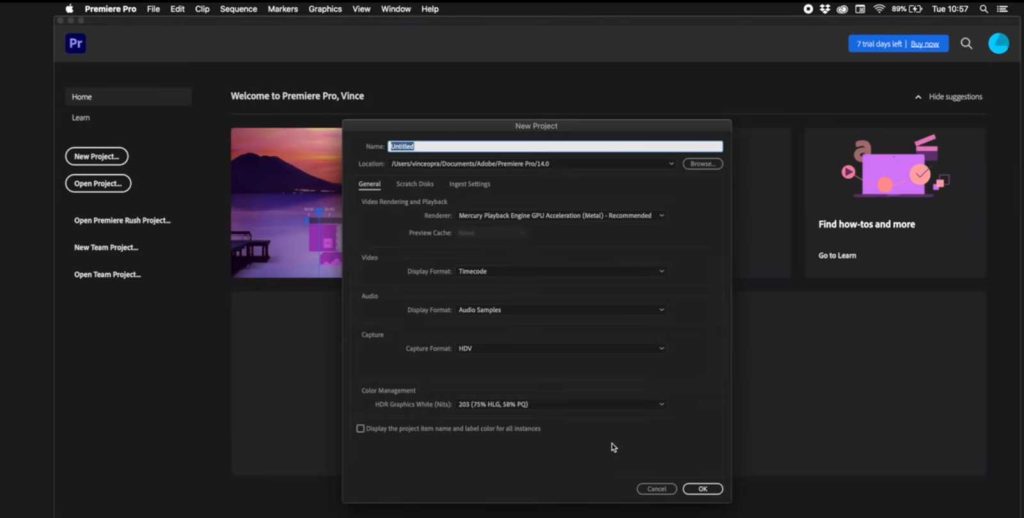This screenshot has height=518, width=1024.
Task: Click the Premiere Pro Pr logo icon
Action: tap(76, 44)
